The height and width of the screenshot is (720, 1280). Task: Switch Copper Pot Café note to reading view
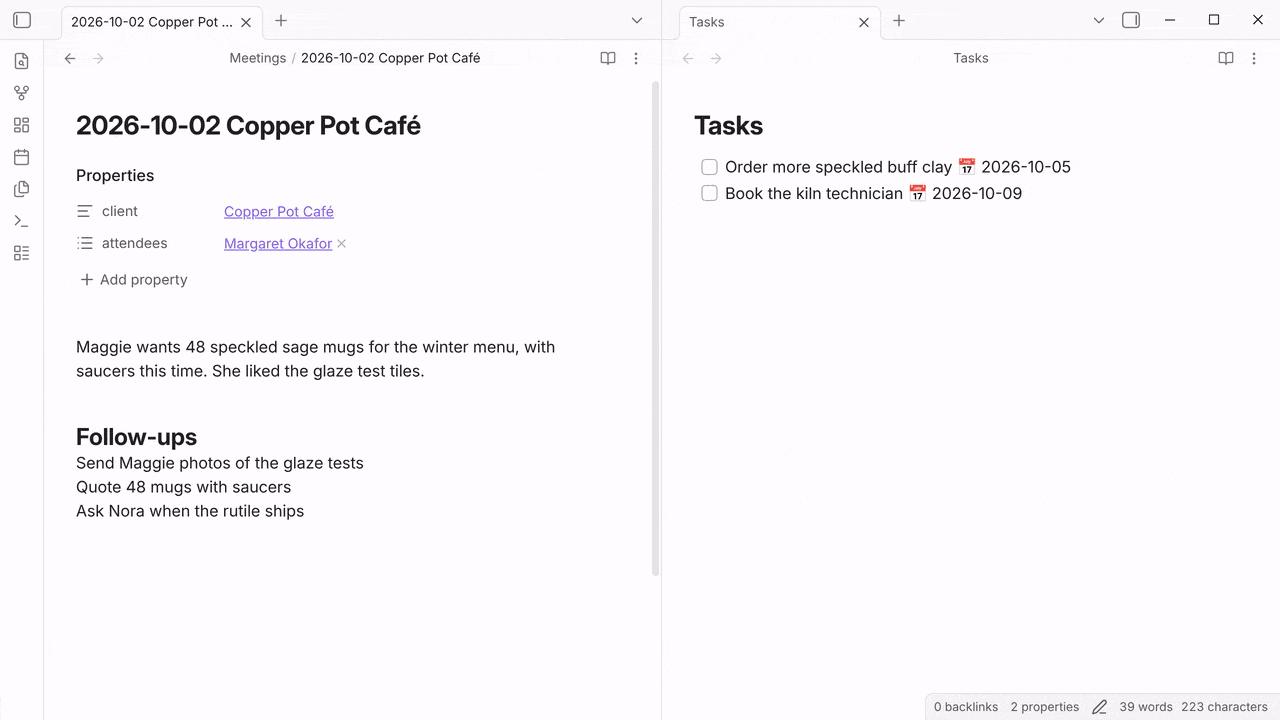click(x=608, y=58)
